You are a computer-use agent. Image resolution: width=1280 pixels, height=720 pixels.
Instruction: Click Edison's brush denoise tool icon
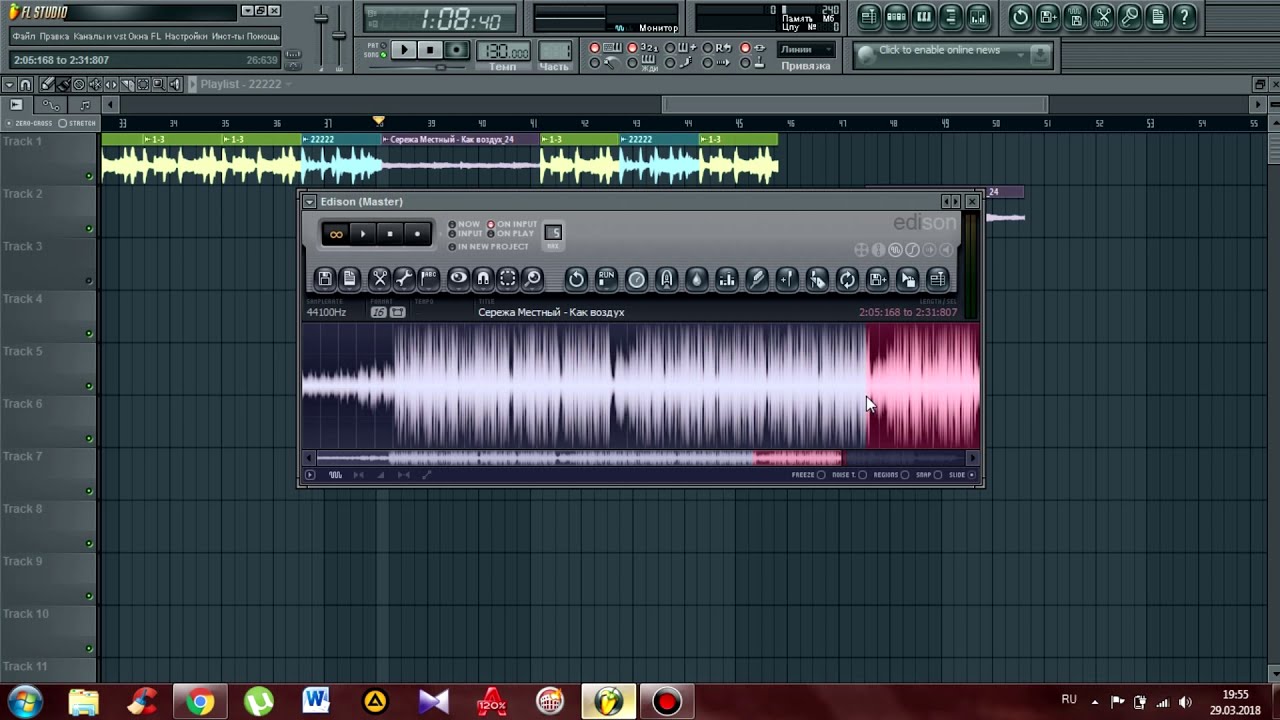[x=757, y=279]
